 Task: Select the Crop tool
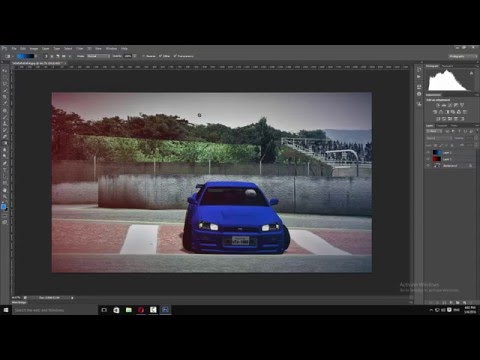(5, 97)
